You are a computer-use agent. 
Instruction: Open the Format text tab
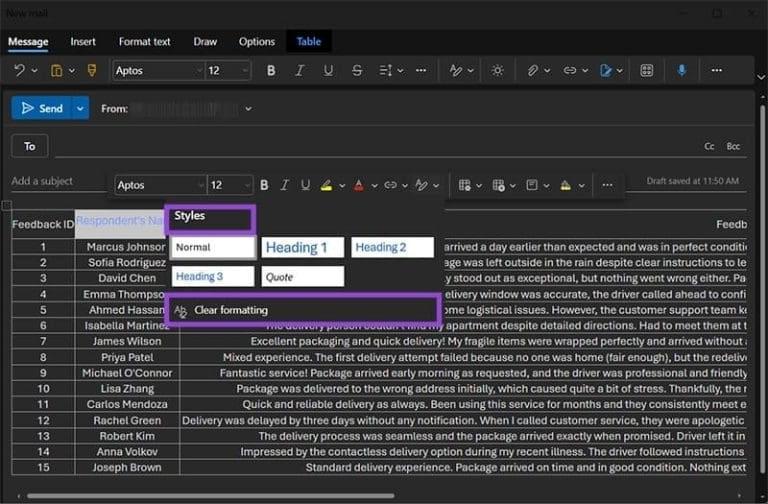(x=144, y=42)
